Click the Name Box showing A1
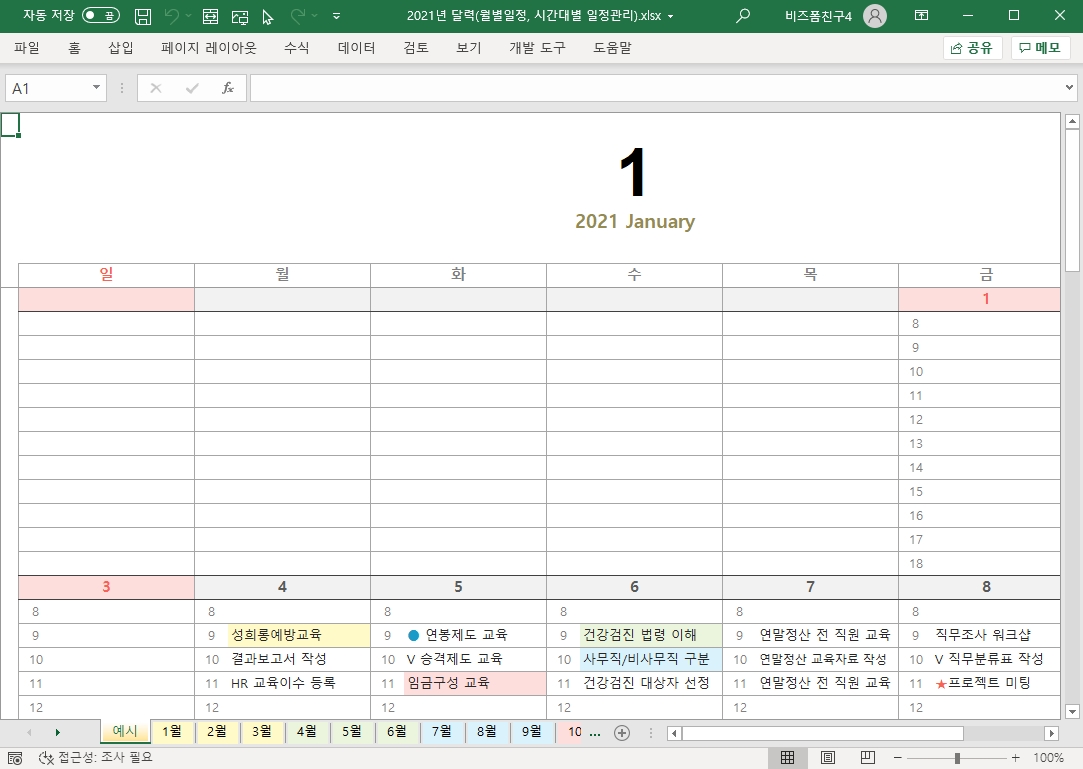The height and width of the screenshot is (769, 1083). click(47, 88)
